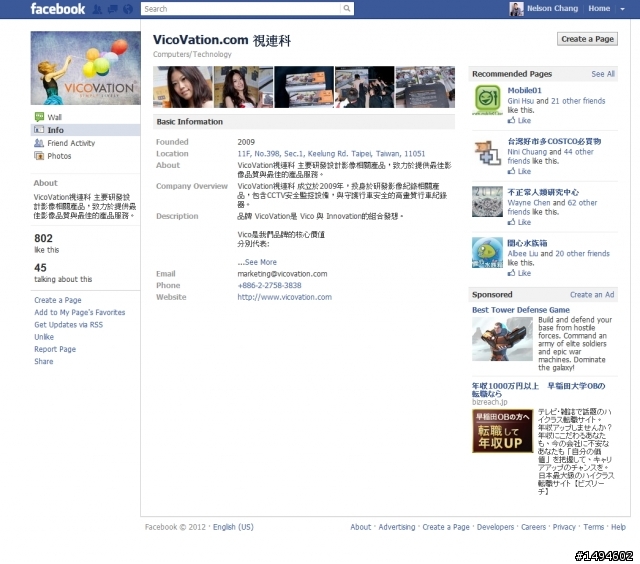Open notifications globe icon
The height and width of the screenshot is (564, 640).
tap(128, 9)
